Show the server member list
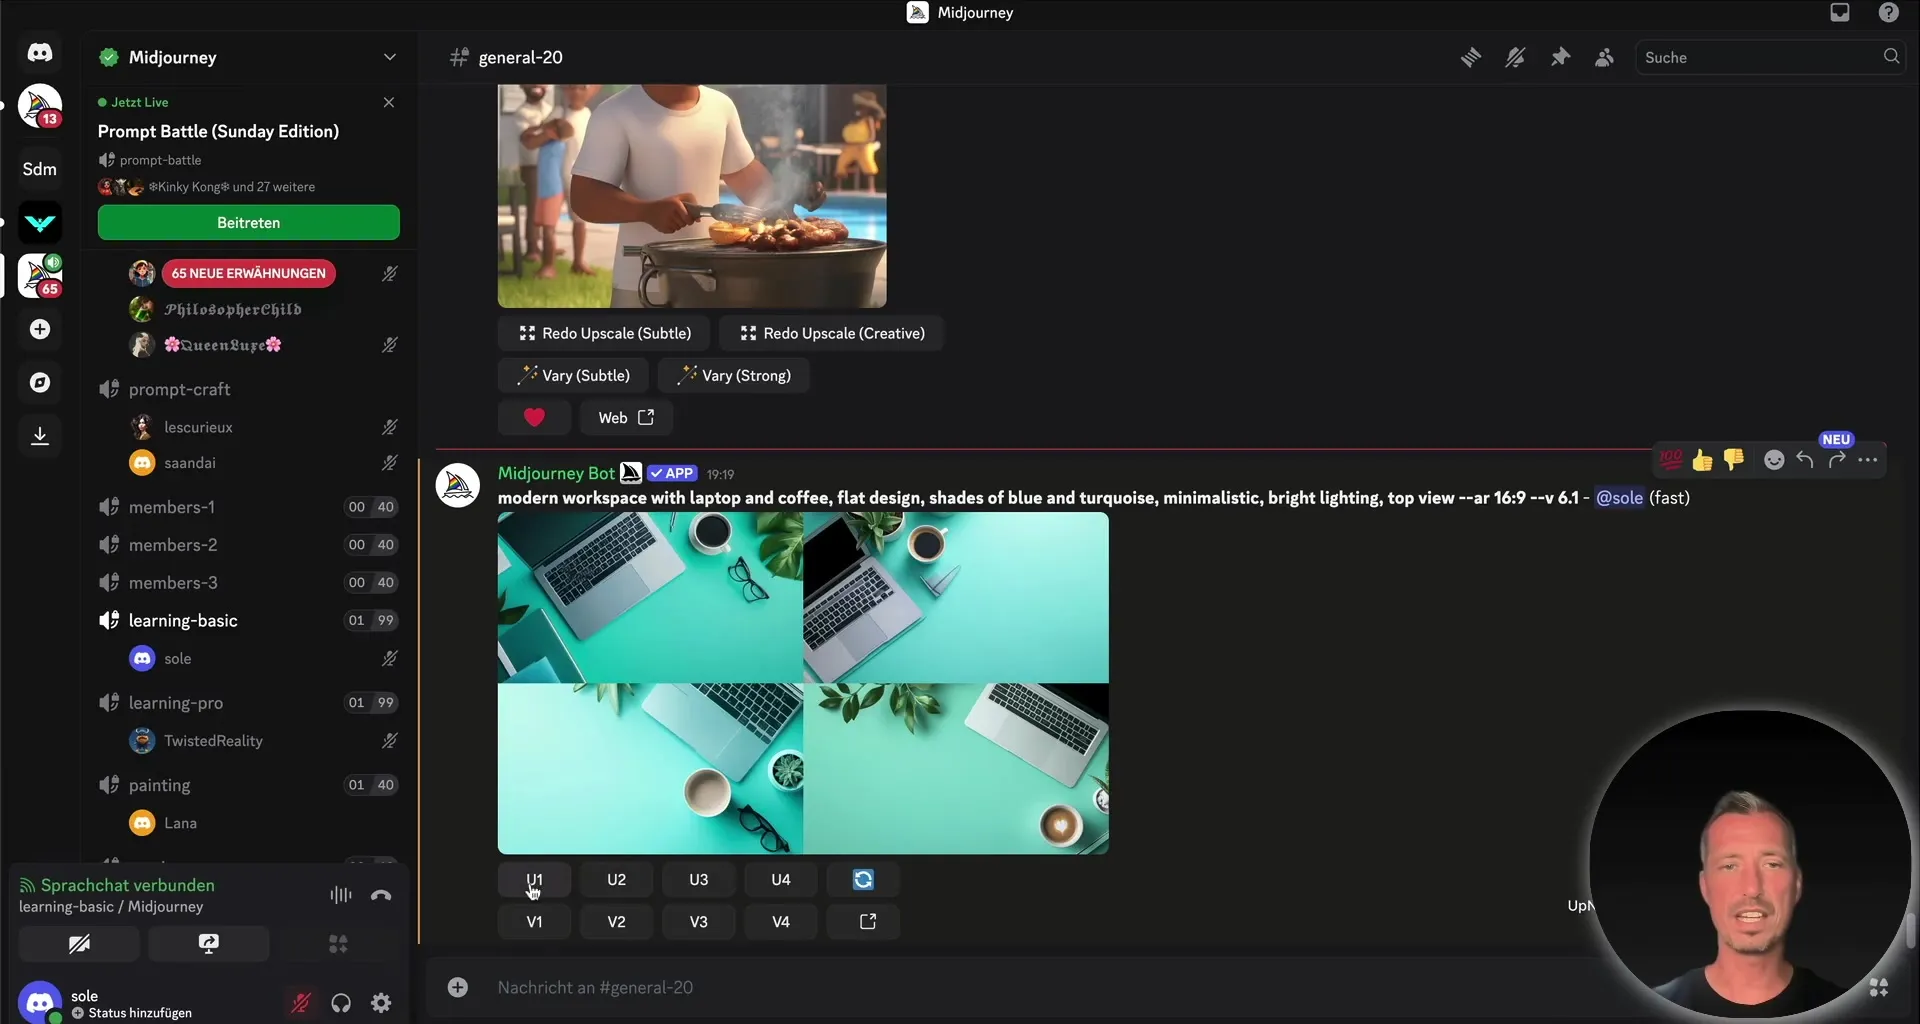 tap(1603, 57)
